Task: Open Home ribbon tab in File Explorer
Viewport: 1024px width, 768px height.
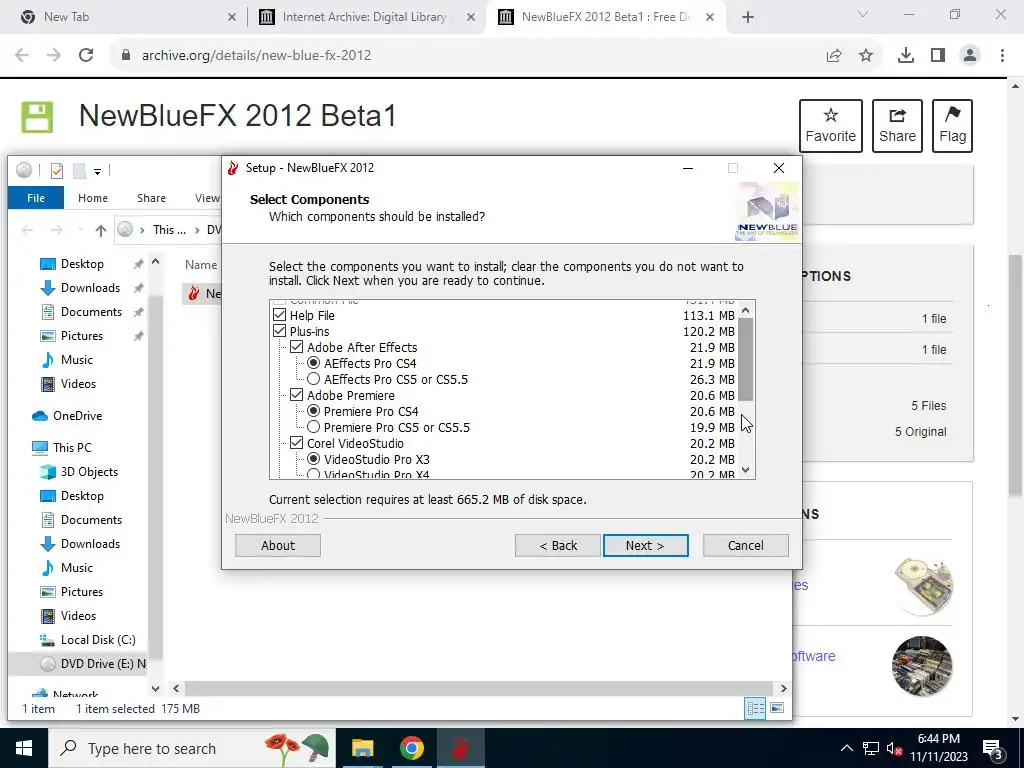Action: [93, 198]
